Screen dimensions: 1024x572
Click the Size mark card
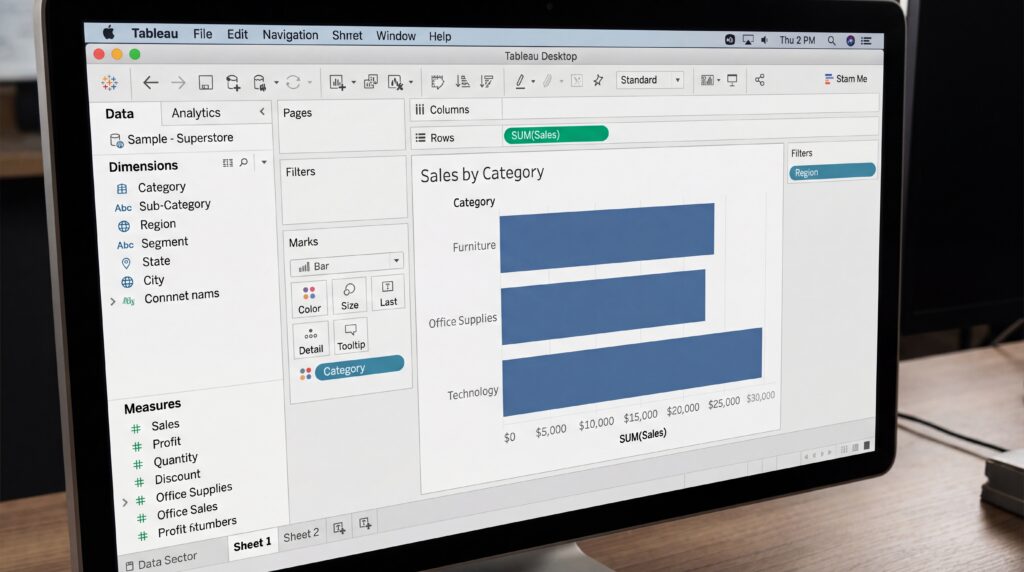349,296
